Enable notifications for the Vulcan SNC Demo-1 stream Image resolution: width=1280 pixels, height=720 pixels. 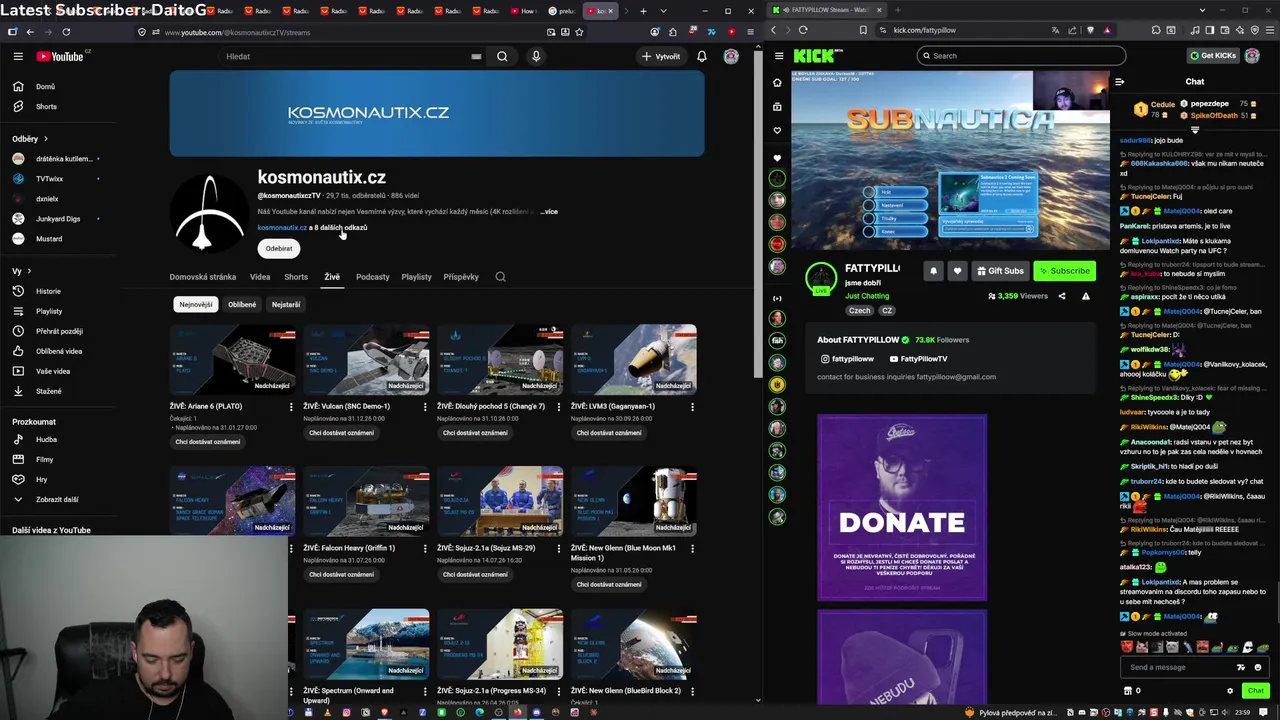[x=342, y=433]
